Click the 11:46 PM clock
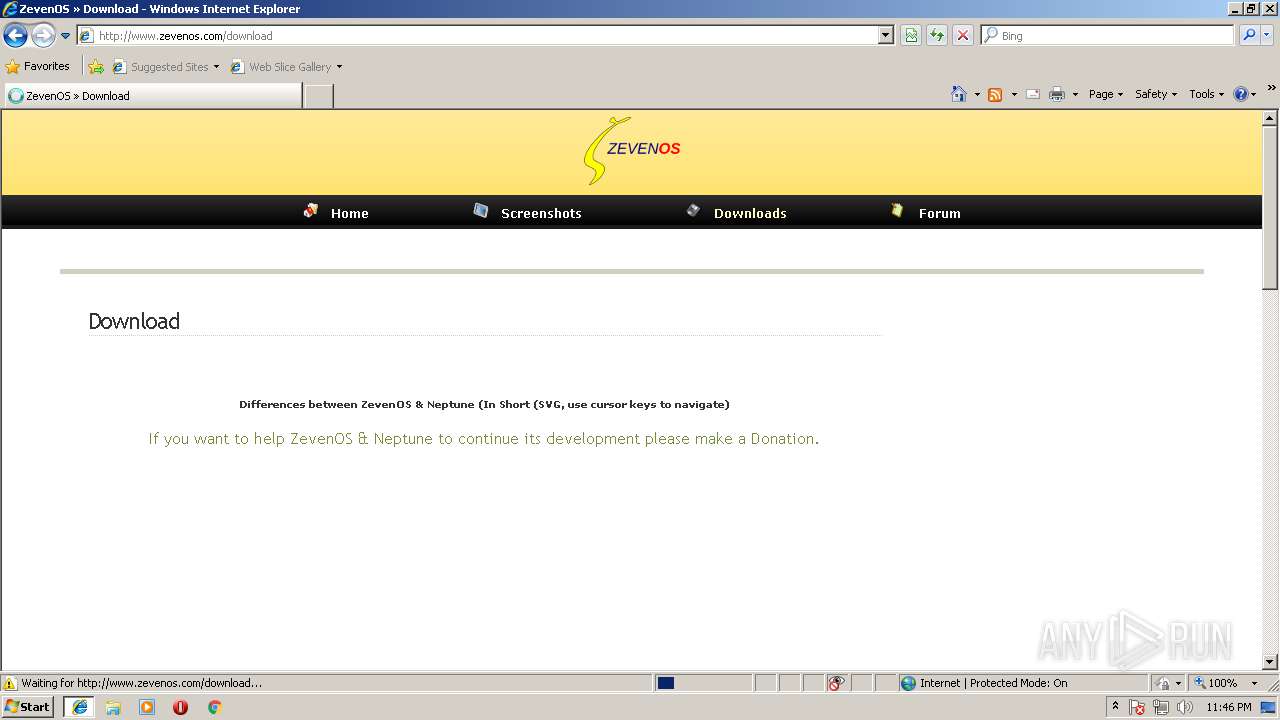1280x720 pixels. click(1229, 707)
